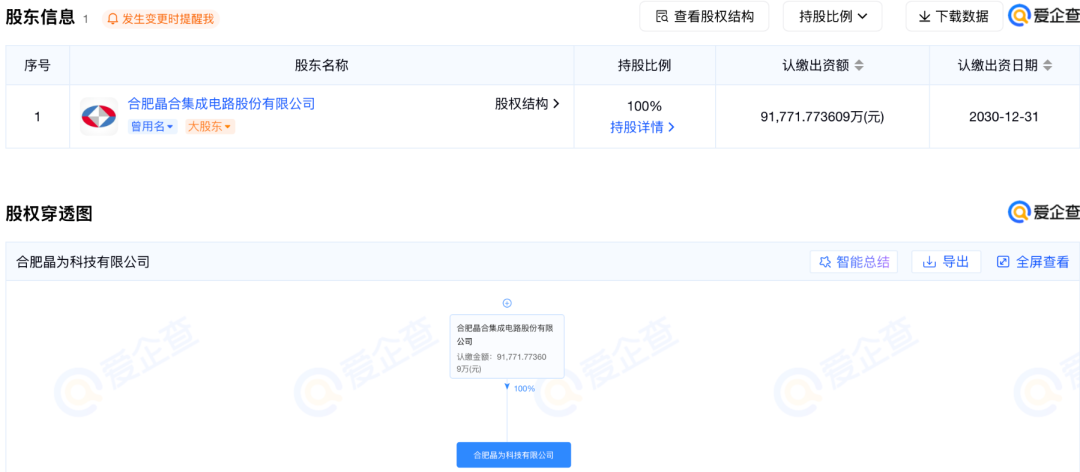The height and width of the screenshot is (472, 1080).
Task: Click the 股东信息 section heading
Action: (x=40, y=17)
